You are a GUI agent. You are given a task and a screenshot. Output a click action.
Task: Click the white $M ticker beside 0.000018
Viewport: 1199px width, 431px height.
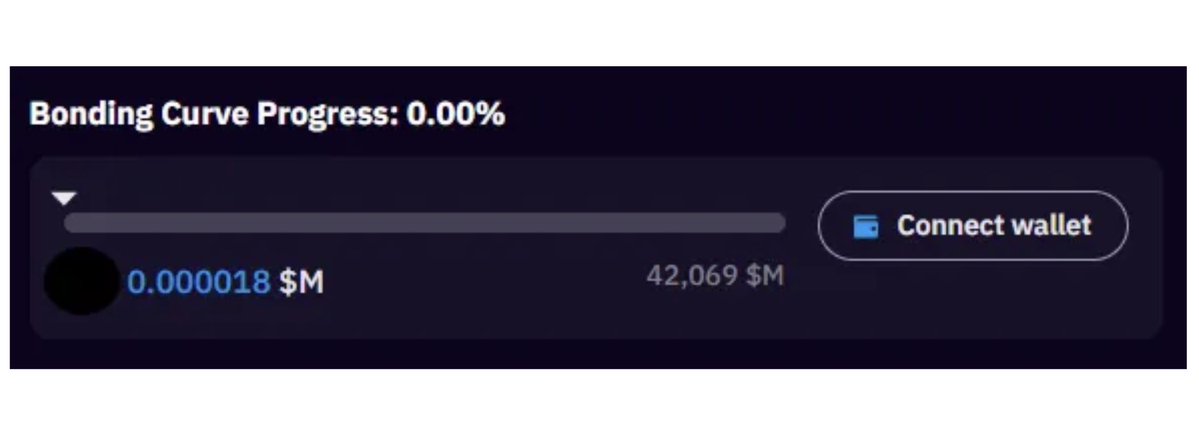[x=301, y=282]
